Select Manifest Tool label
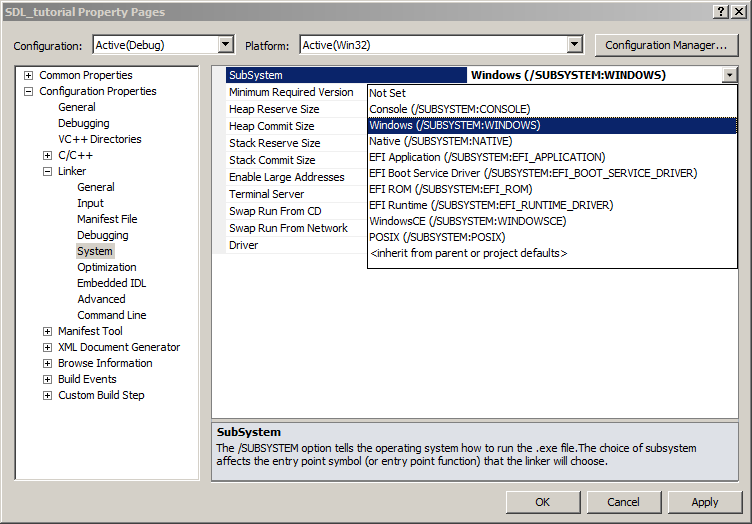752x524 pixels. [x=90, y=331]
